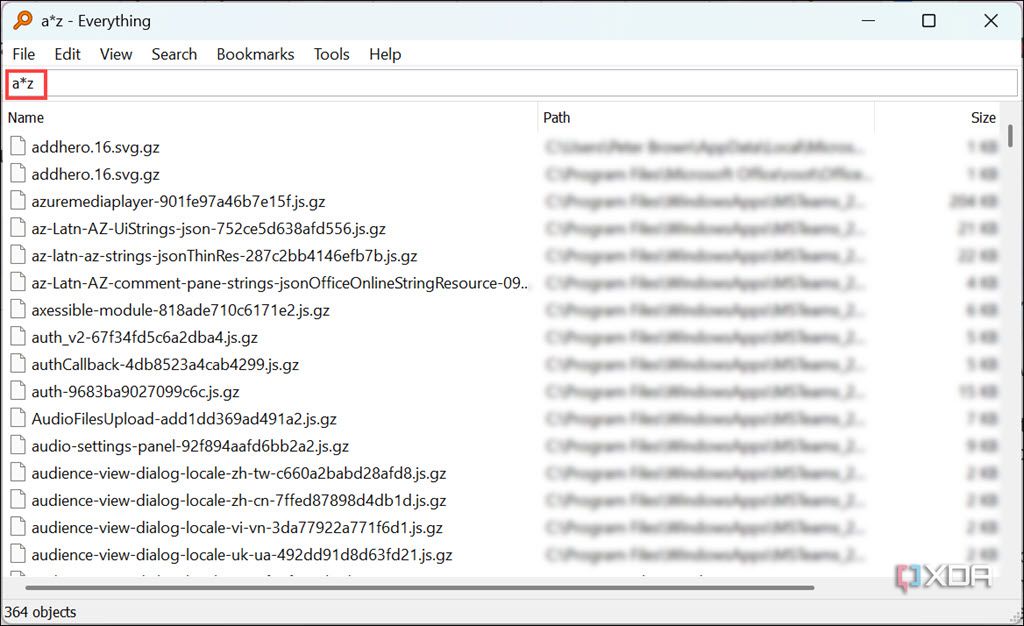Click the Everything magnifier icon in the title bar
The height and width of the screenshot is (626, 1024).
[22, 20]
